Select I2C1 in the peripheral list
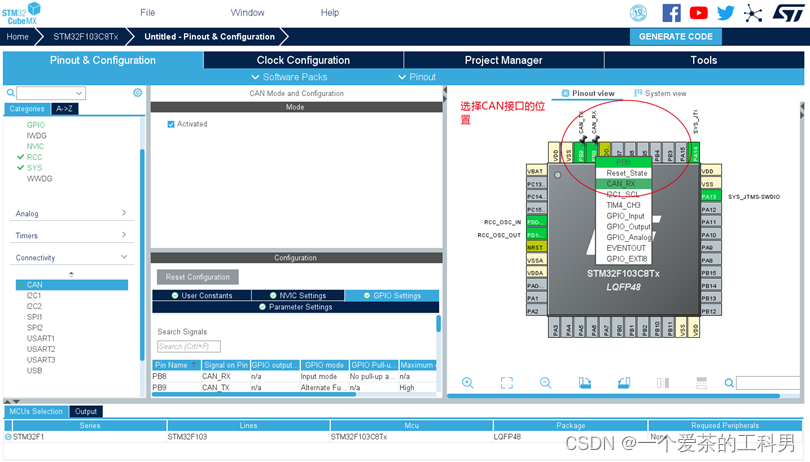This screenshot has width=810, height=462. point(34,296)
